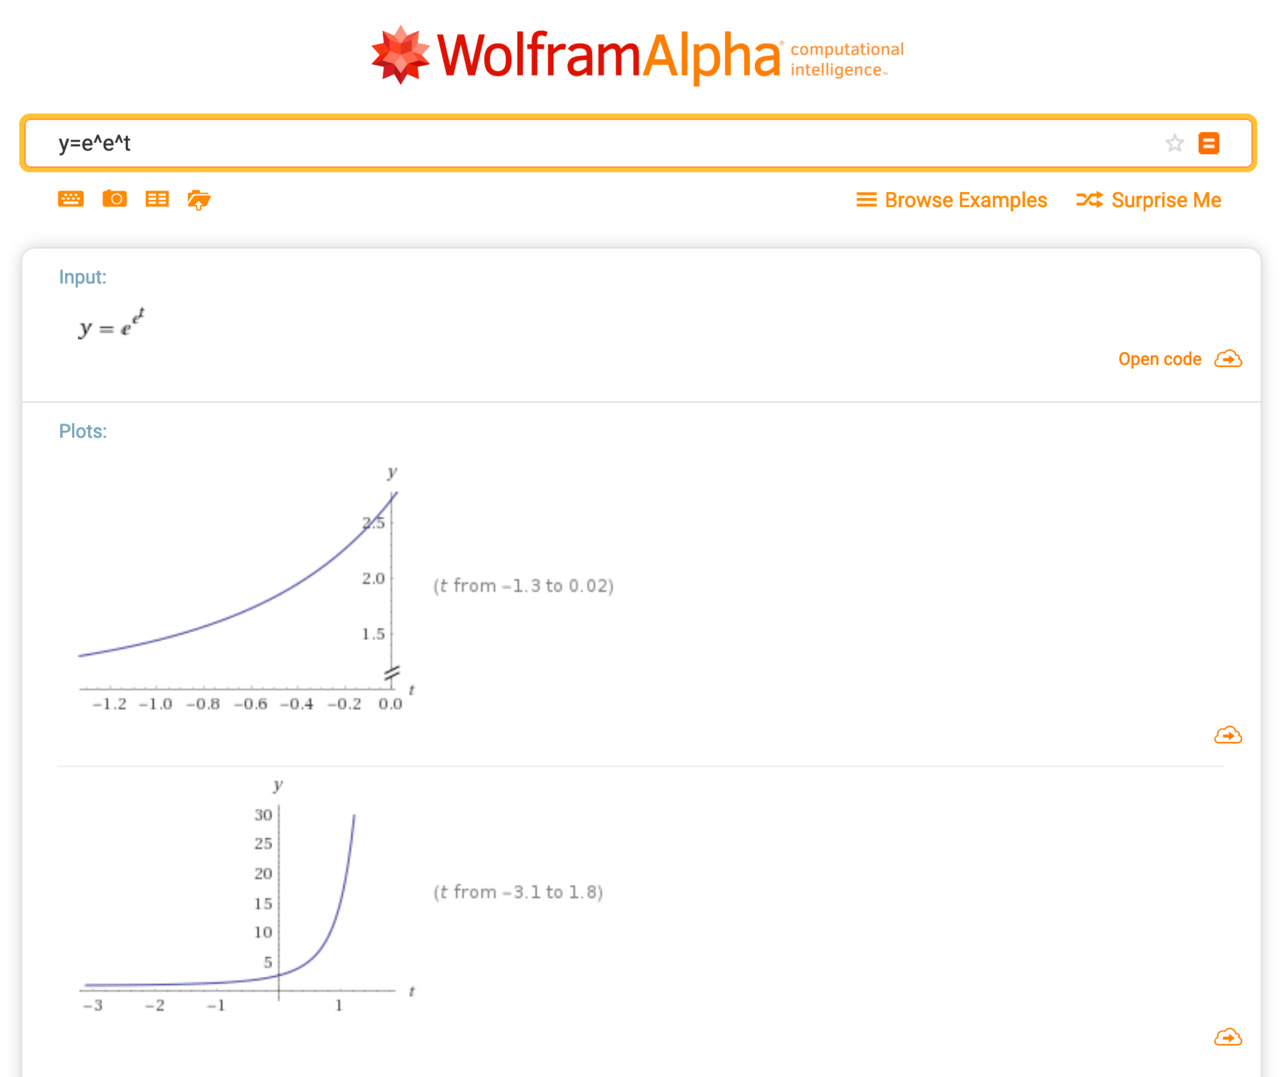The image size is (1280, 1077).
Task: Click the text "(t from -1.3 to 0.02)"
Action: (x=523, y=586)
